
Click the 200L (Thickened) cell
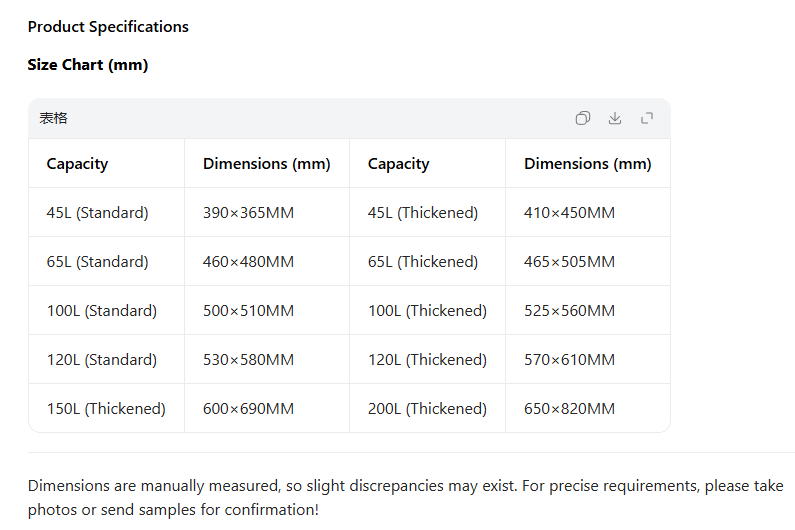click(427, 409)
